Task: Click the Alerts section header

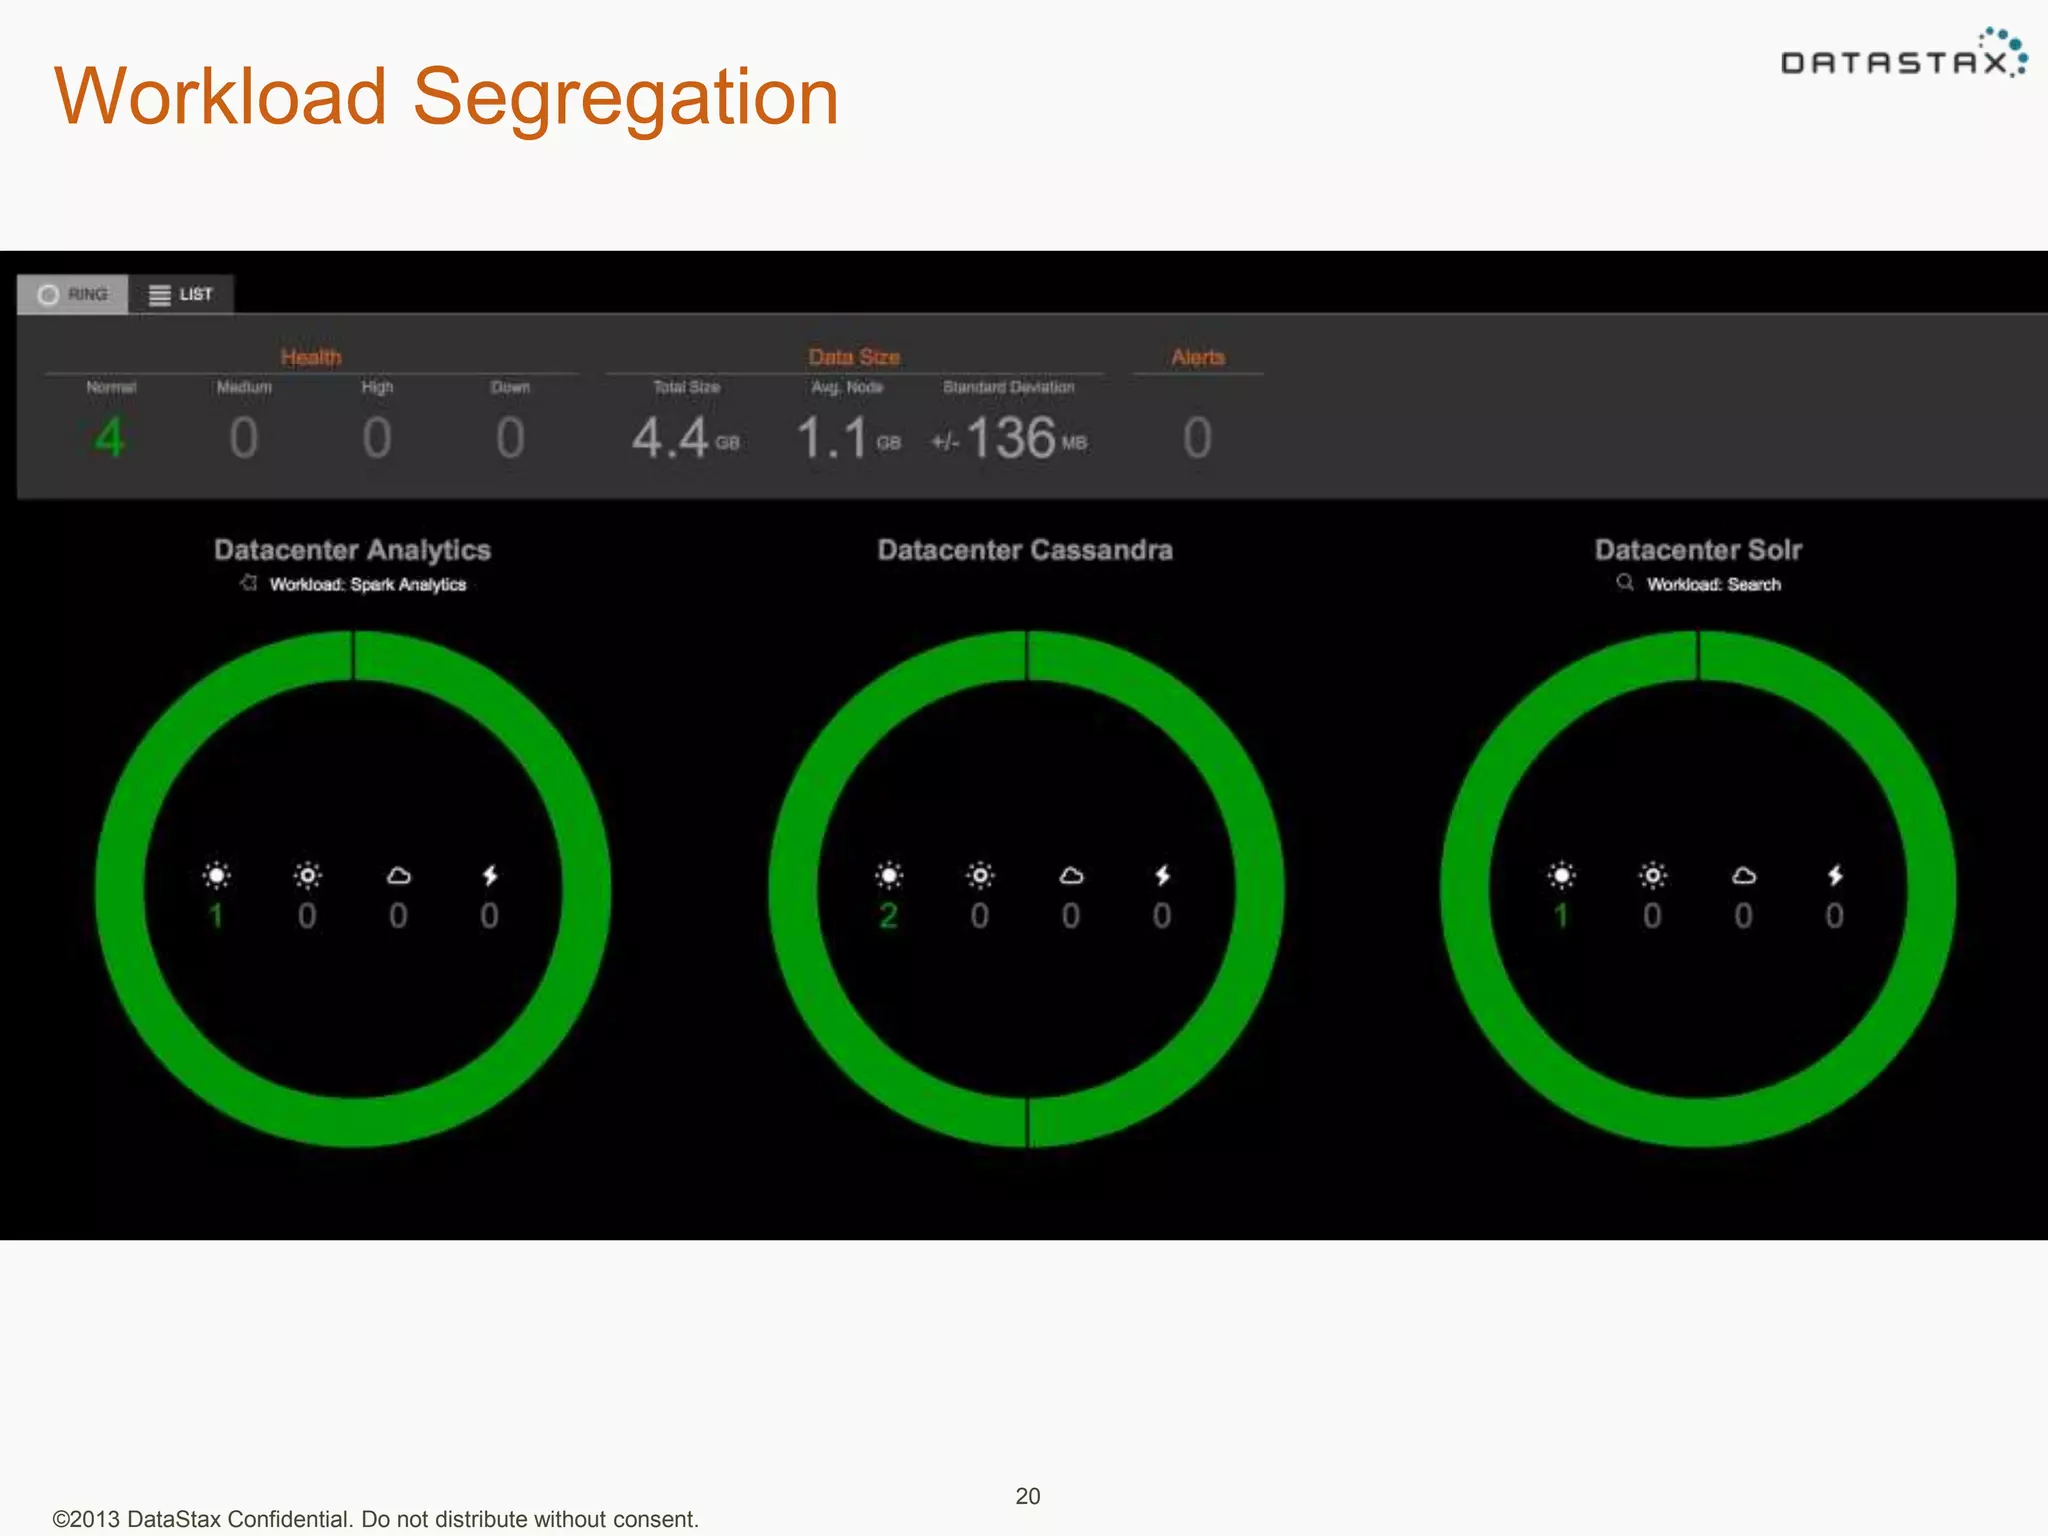Action: 1198,357
